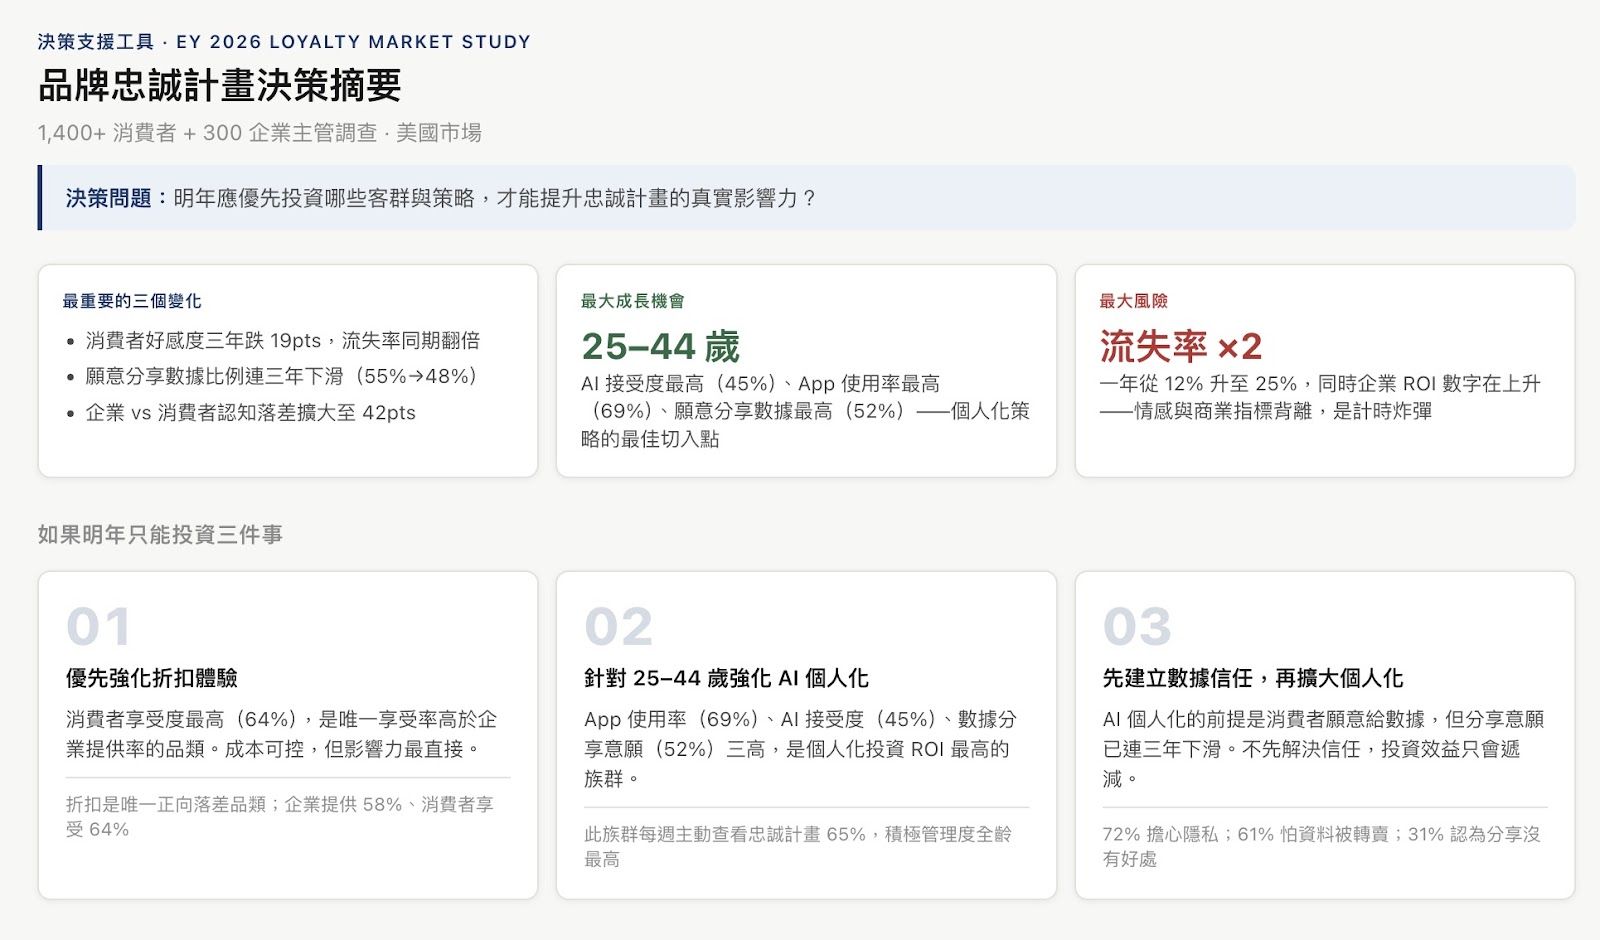Click the large number 03
Viewport: 1600px width, 940px height.
point(1137,627)
